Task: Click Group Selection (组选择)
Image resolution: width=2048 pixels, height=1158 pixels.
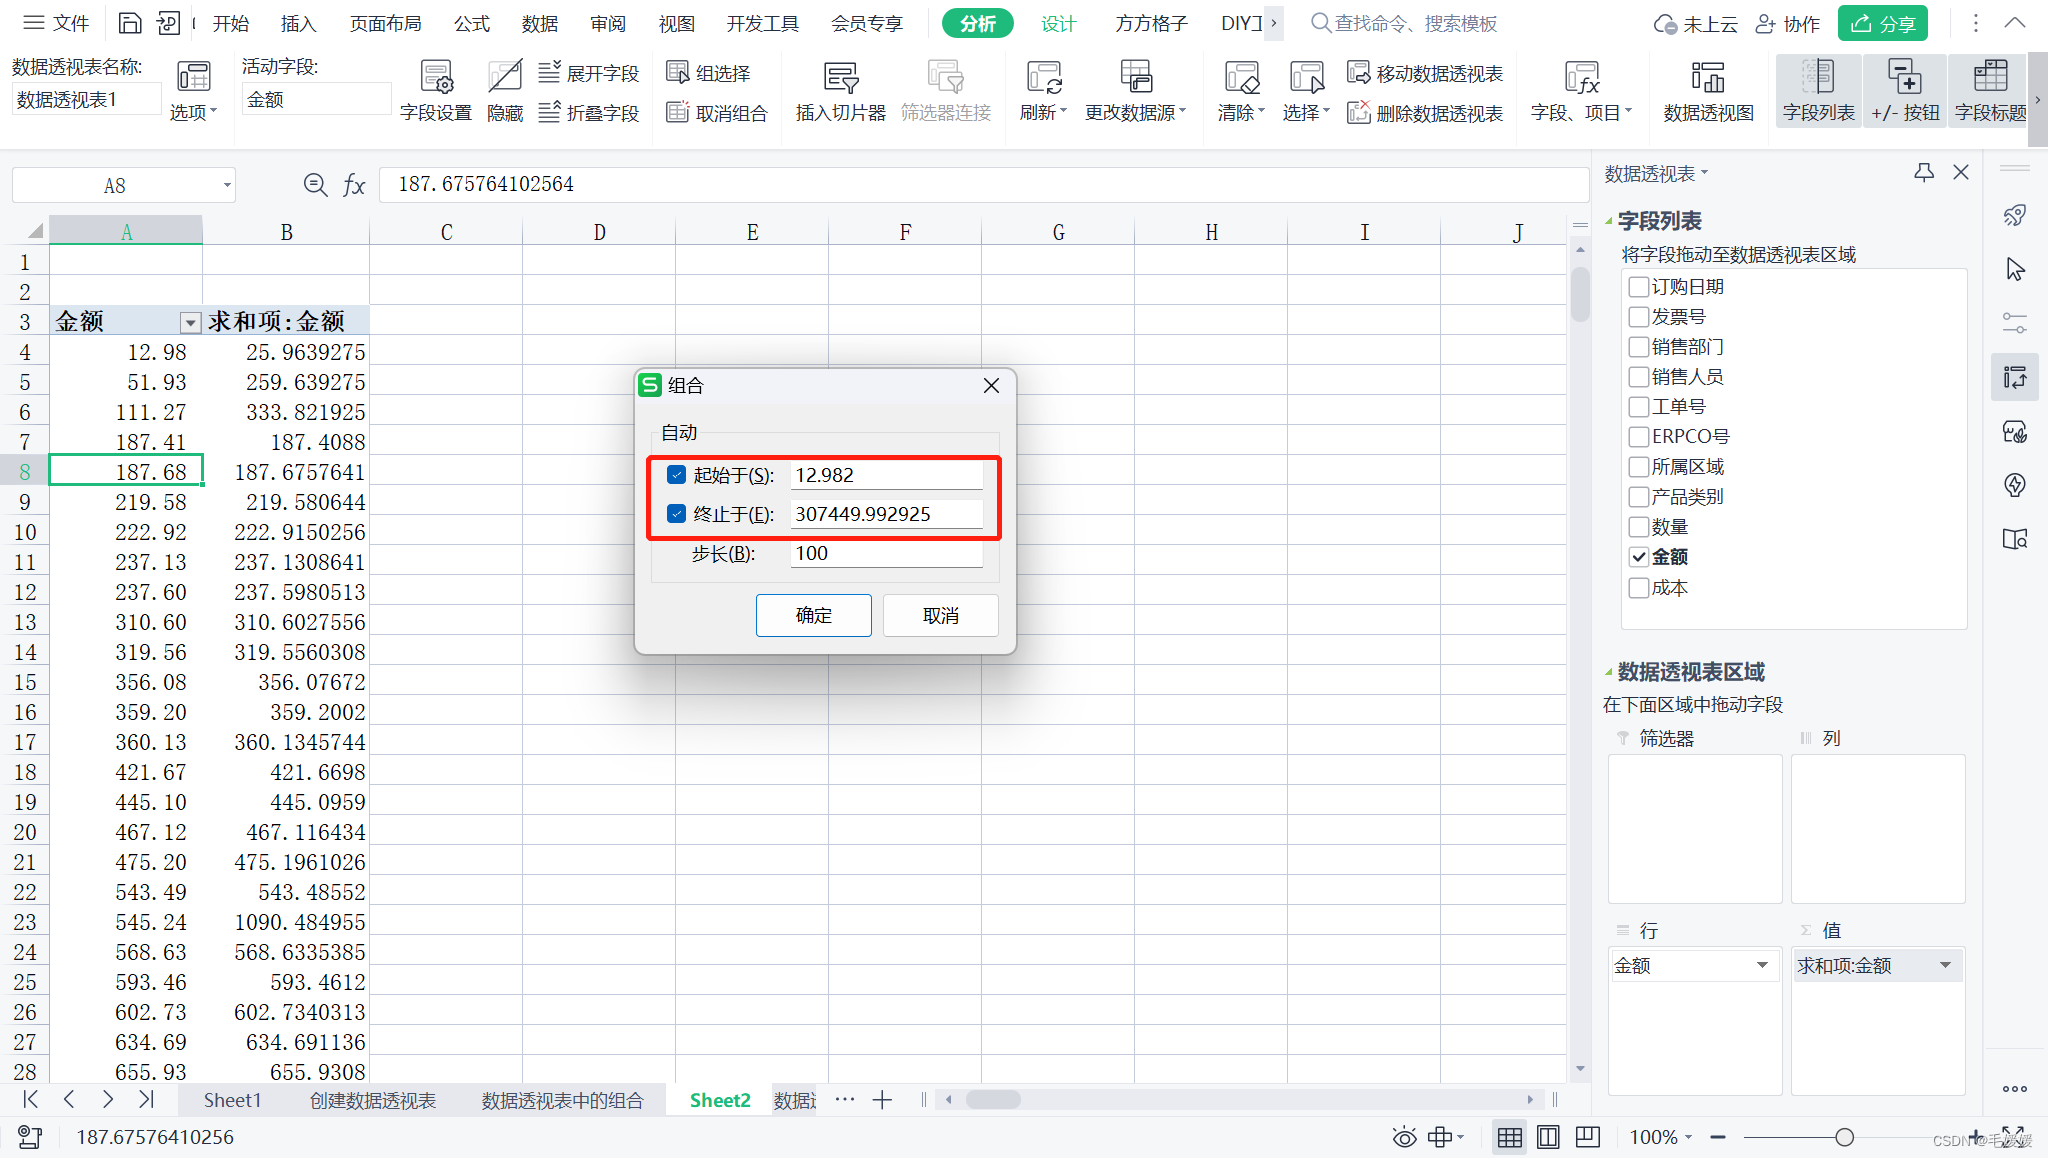Action: 708,73
